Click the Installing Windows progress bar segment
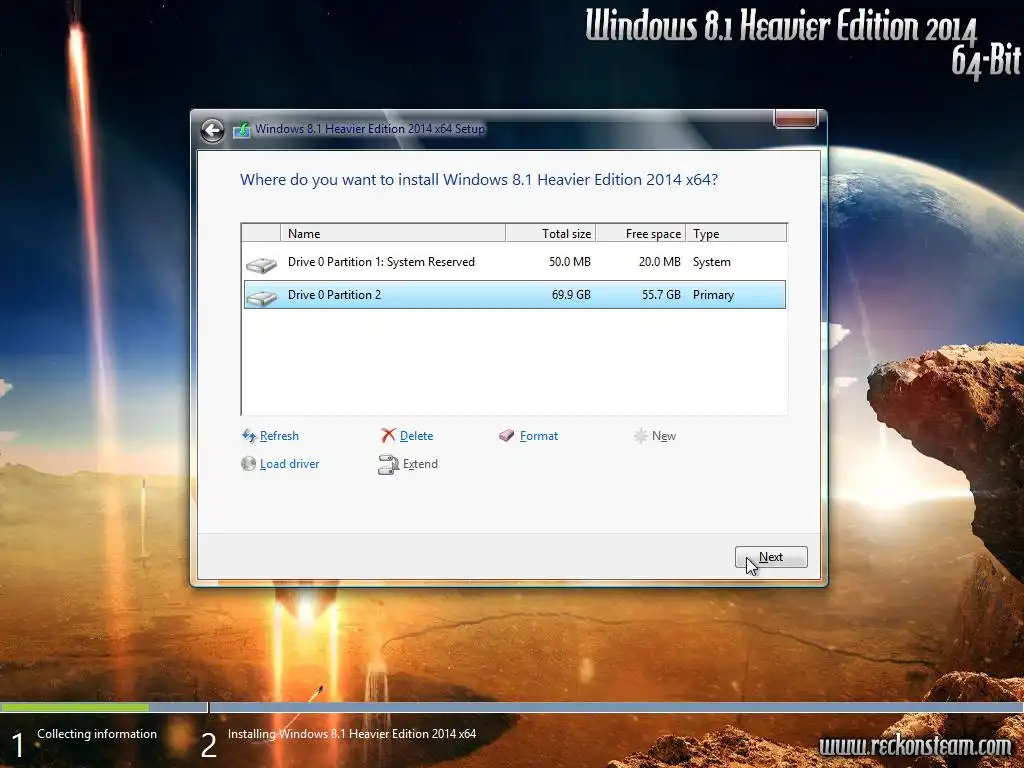This screenshot has width=1024, height=768. coord(616,707)
